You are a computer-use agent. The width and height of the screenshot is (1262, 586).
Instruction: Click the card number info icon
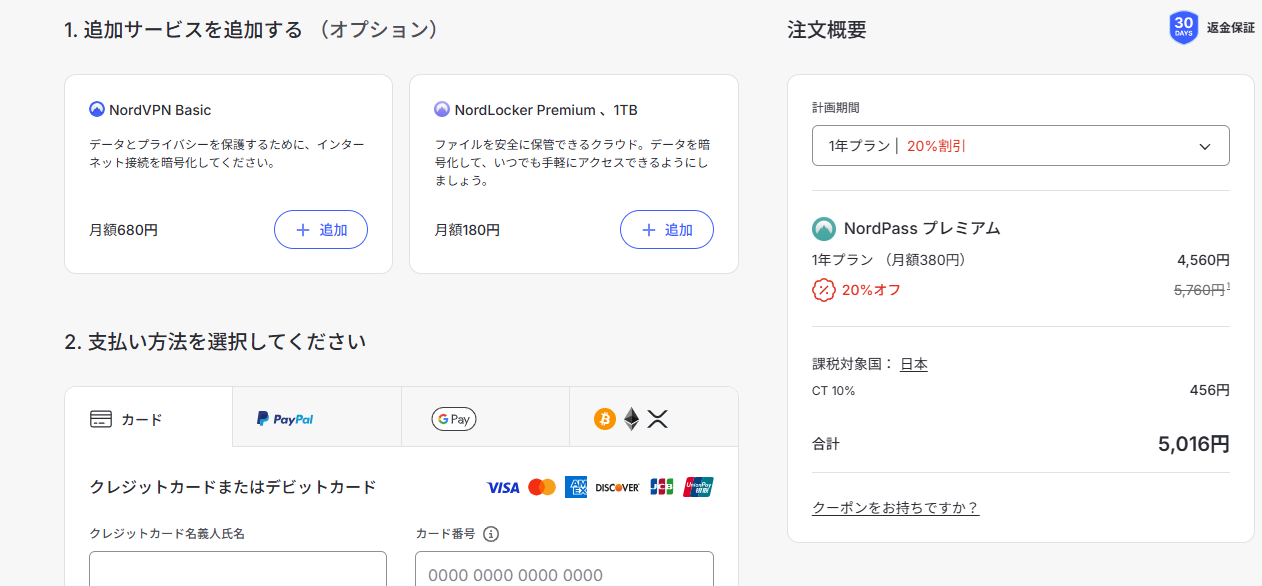[x=490, y=534]
